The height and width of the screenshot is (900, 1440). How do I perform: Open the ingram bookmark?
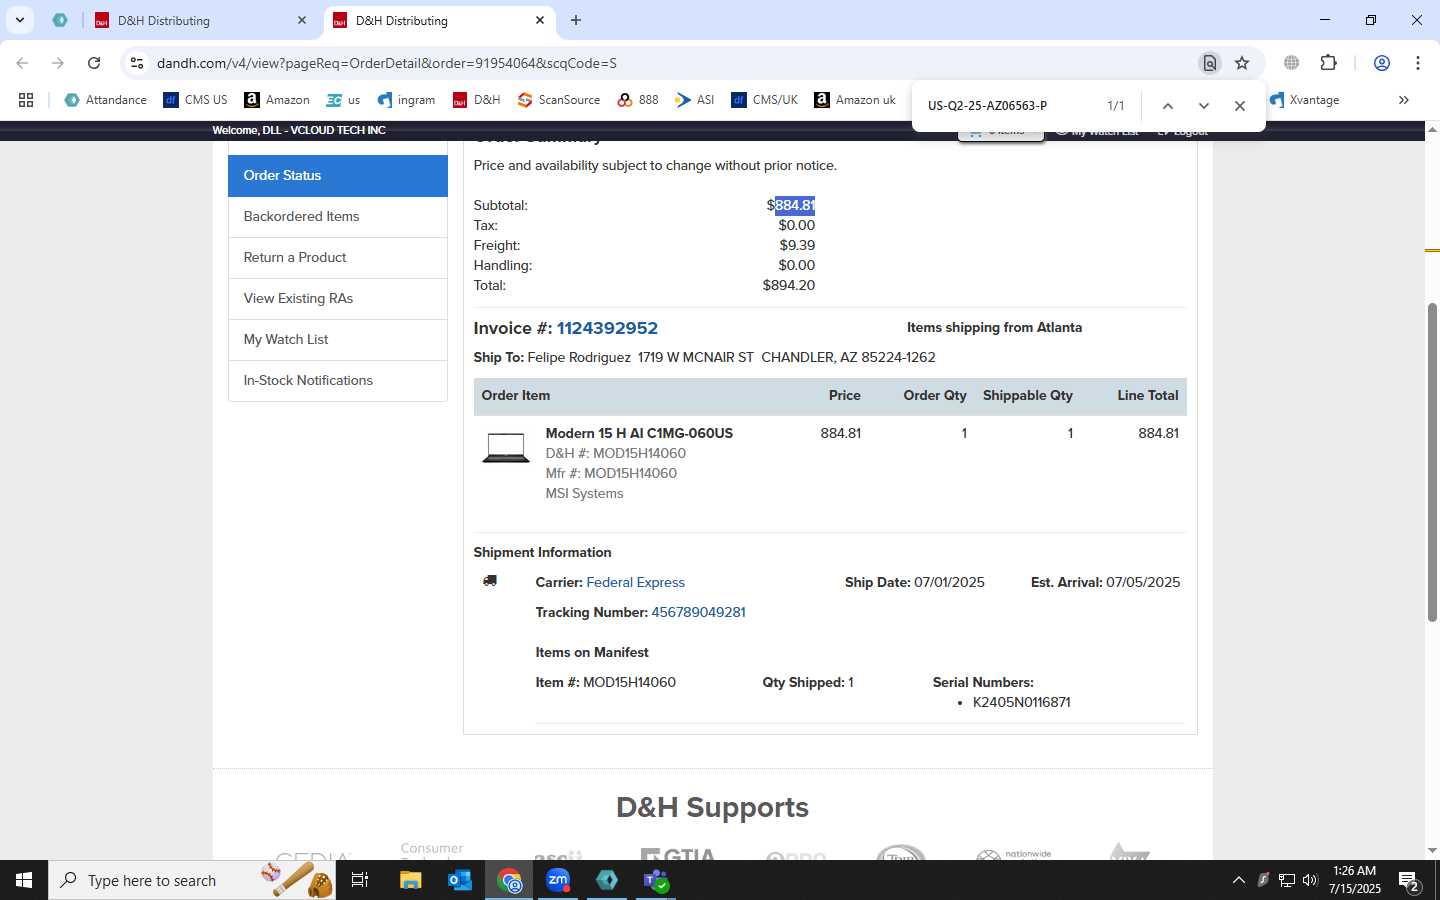click(x=406, y=100)
